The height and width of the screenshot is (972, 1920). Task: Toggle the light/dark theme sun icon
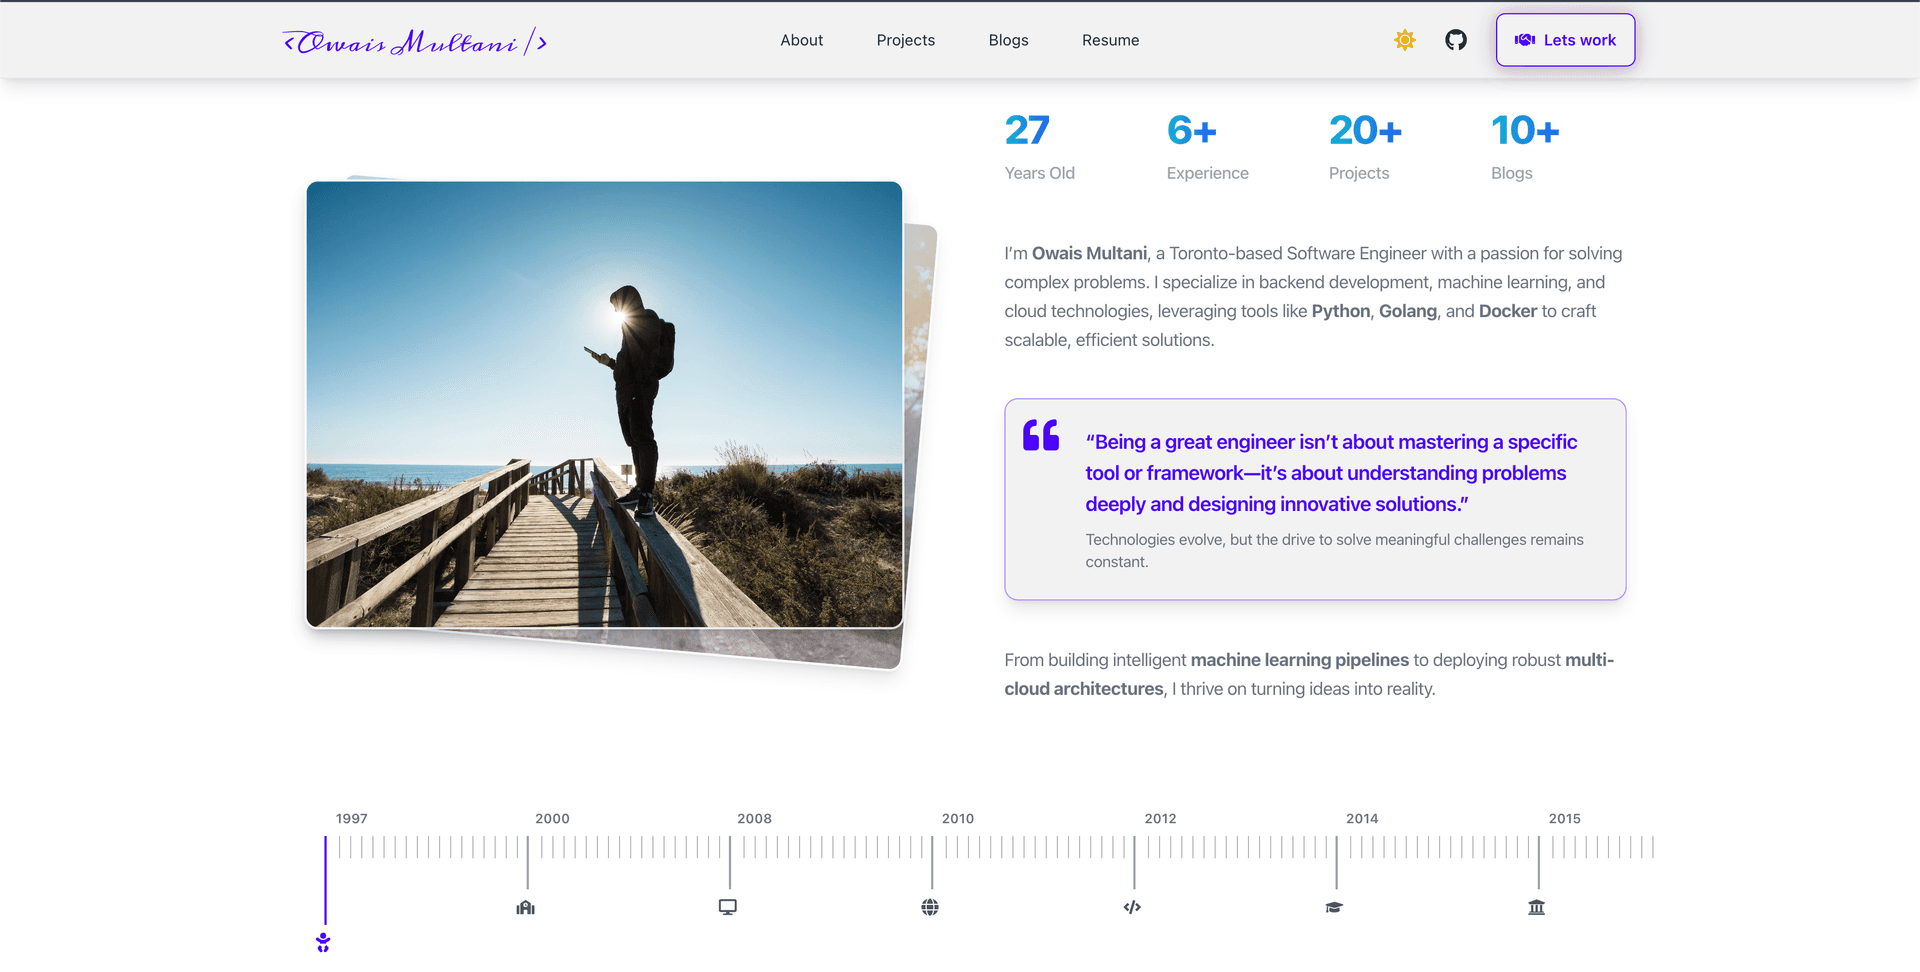click(1404, 40)
